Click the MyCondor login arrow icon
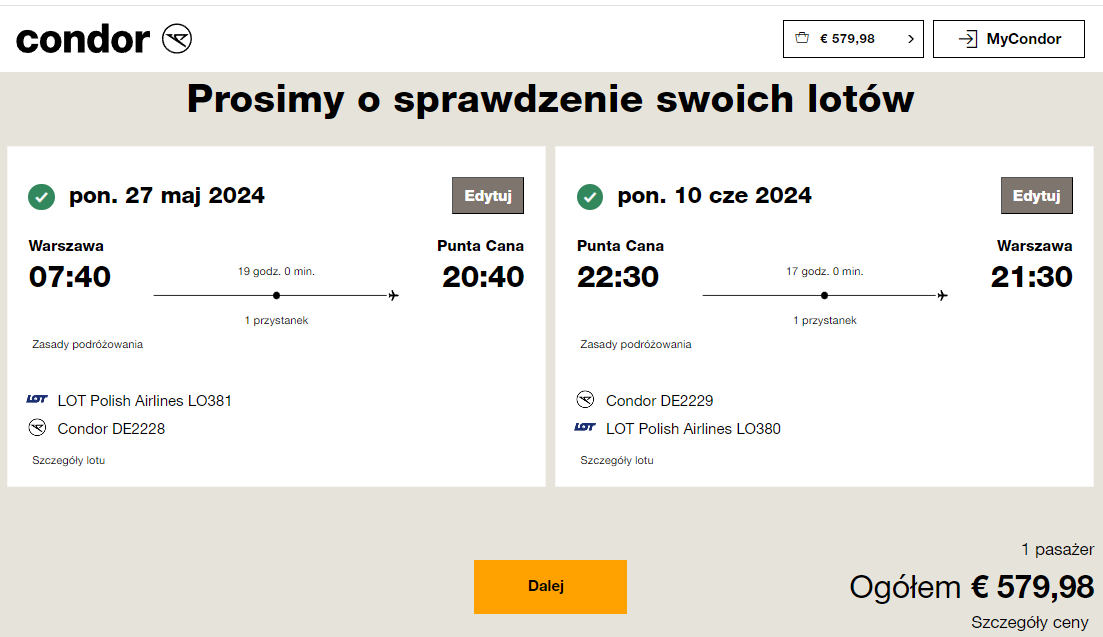Viewport: 1103px width, 637px height. (968, 39)
